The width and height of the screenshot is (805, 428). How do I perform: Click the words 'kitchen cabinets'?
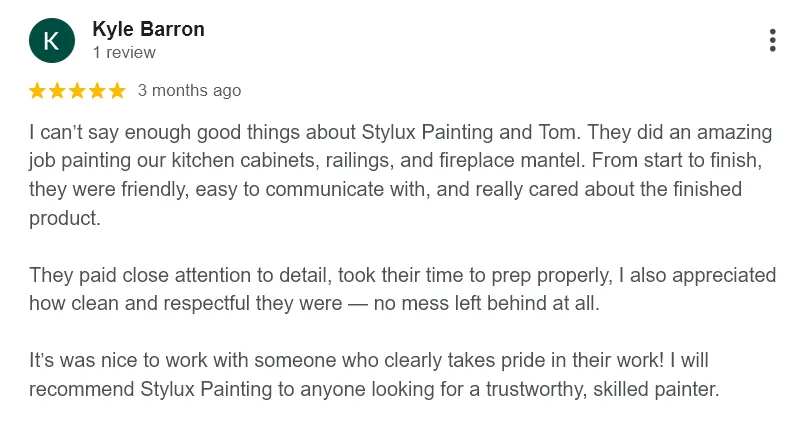(x=241, y=161)
